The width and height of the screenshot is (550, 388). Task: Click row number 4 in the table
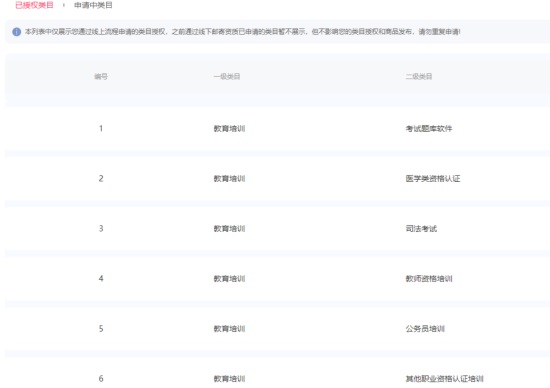coord(101,279)
